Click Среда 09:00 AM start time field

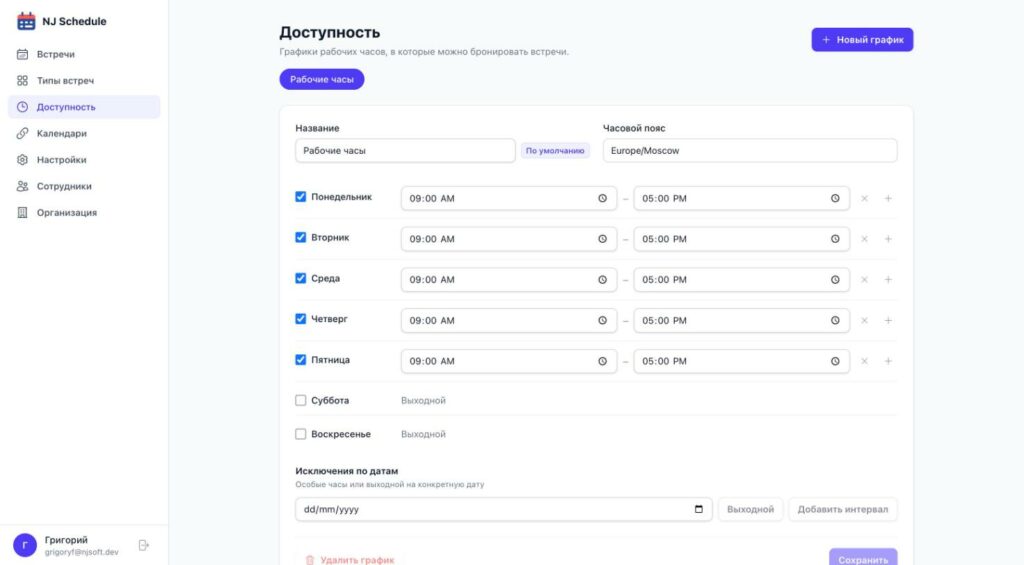click(x=509, y=280)
